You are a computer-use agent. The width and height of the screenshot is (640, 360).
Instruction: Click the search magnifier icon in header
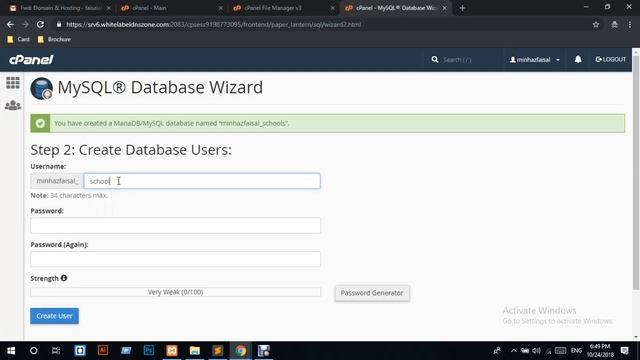point(435,60)
